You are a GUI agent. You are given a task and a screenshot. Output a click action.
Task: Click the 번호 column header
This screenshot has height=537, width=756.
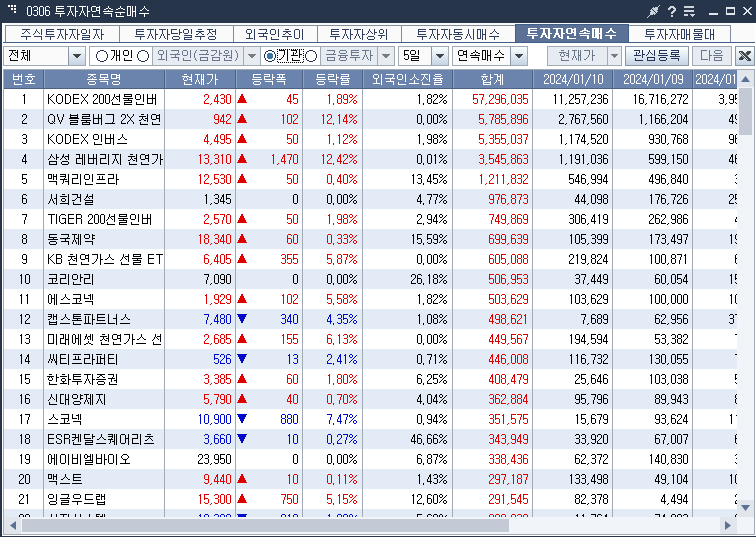tap(24, 79)
